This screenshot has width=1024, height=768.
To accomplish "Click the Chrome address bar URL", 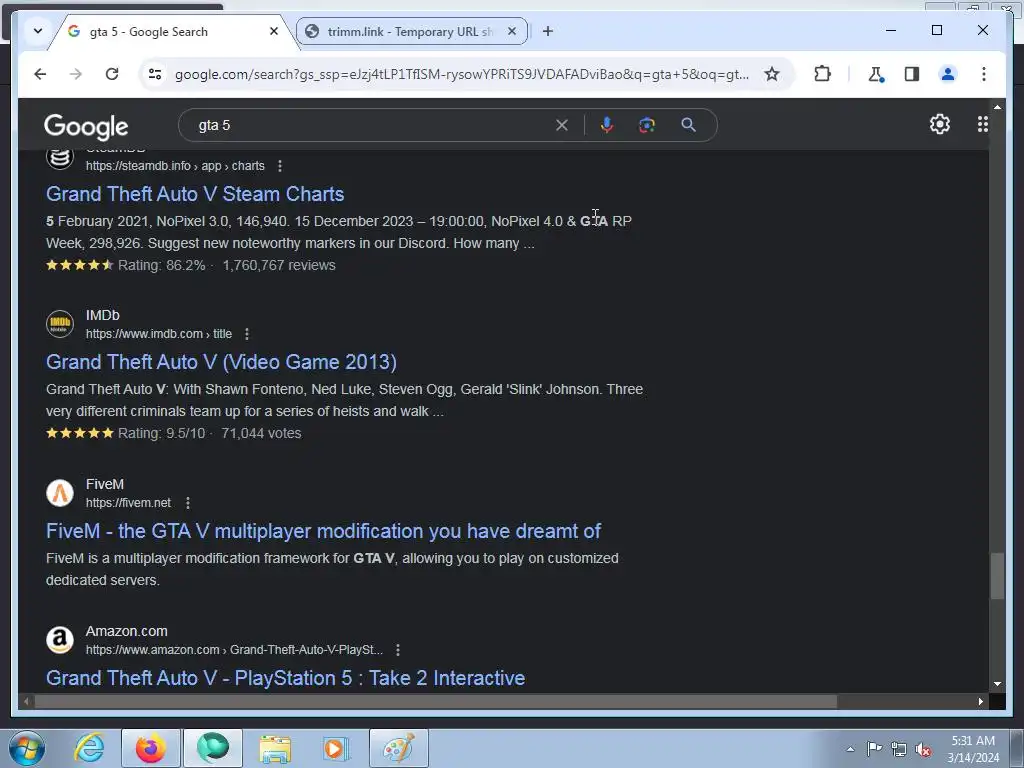I will click(462, 74).
